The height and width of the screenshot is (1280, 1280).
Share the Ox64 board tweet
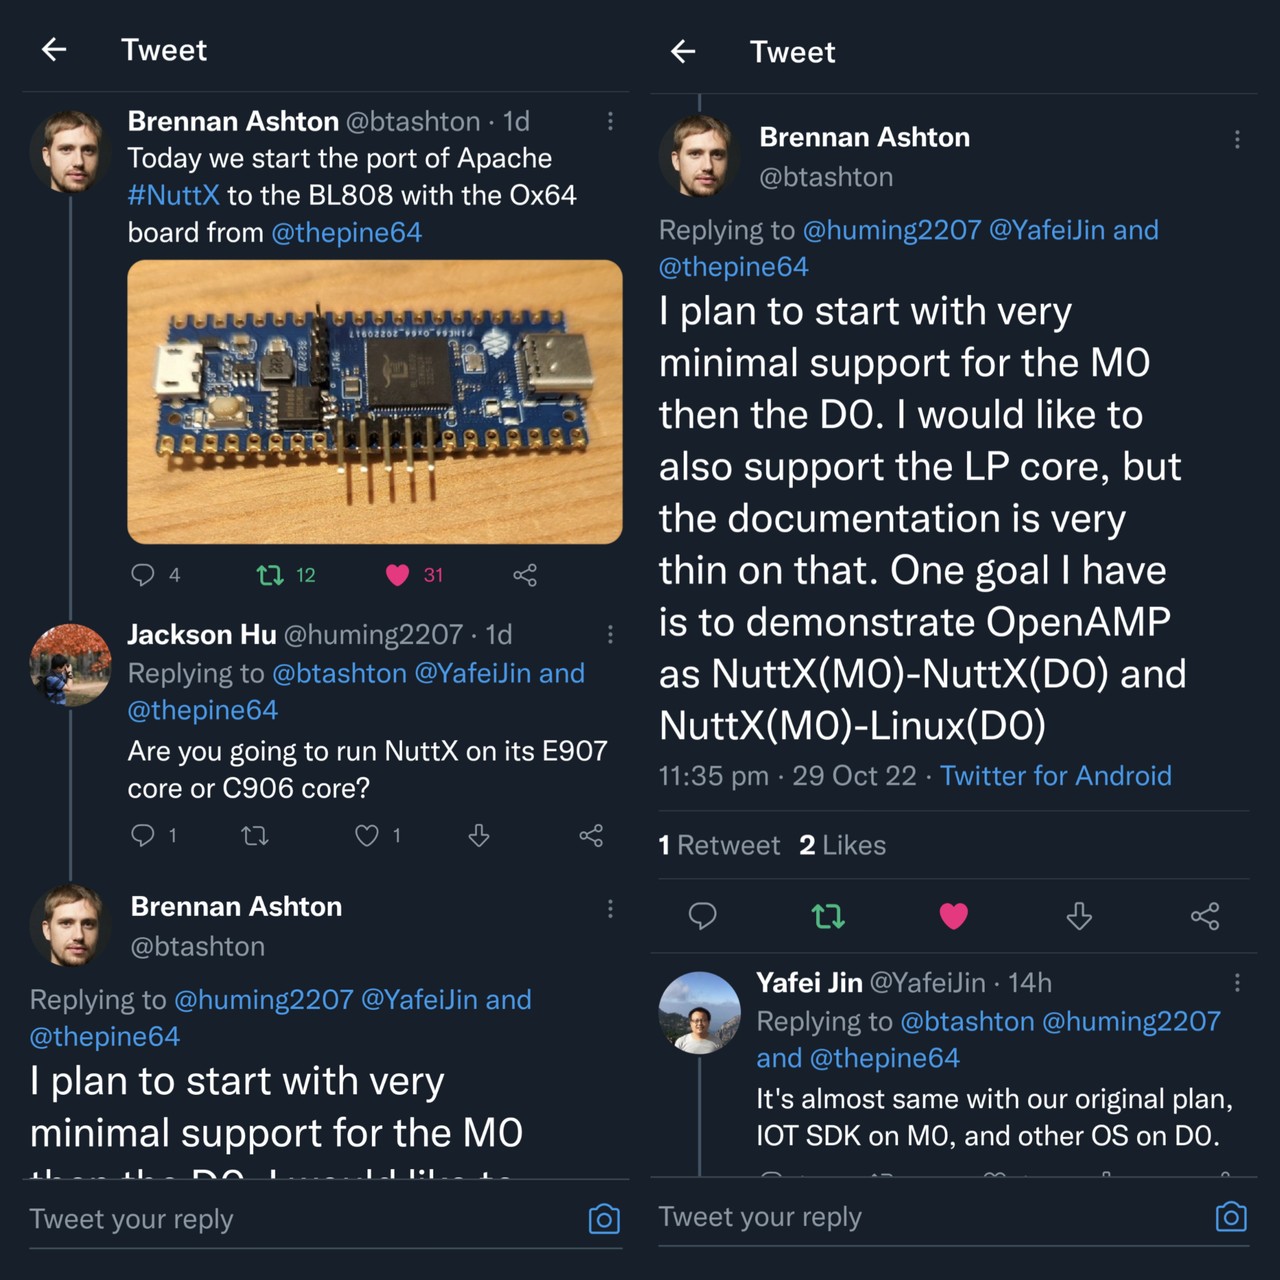click(x=525, y=574)
